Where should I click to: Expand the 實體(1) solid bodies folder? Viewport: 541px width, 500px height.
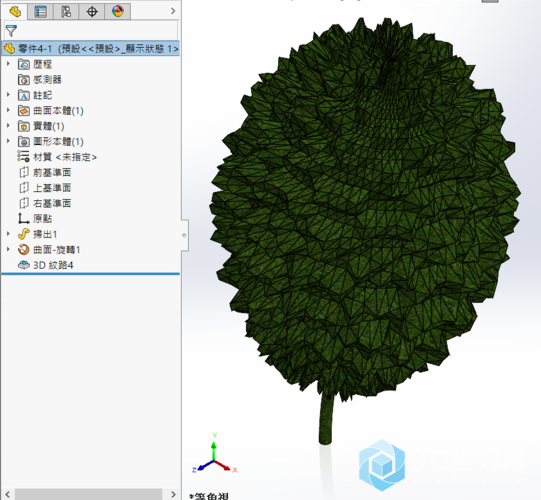[8, 126]
